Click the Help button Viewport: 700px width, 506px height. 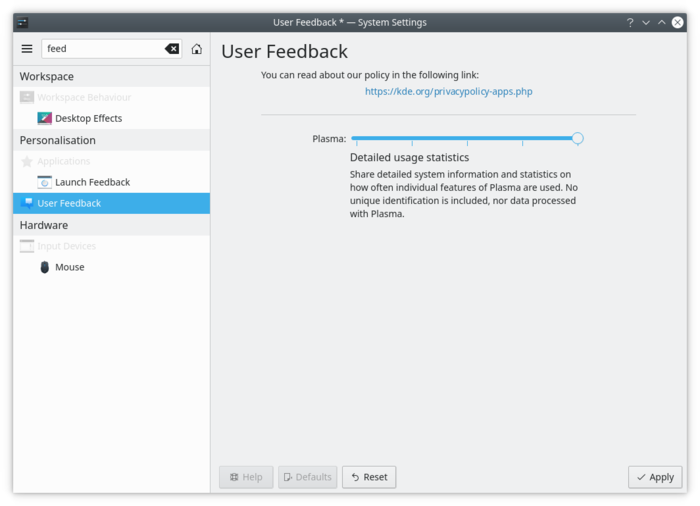246,477
